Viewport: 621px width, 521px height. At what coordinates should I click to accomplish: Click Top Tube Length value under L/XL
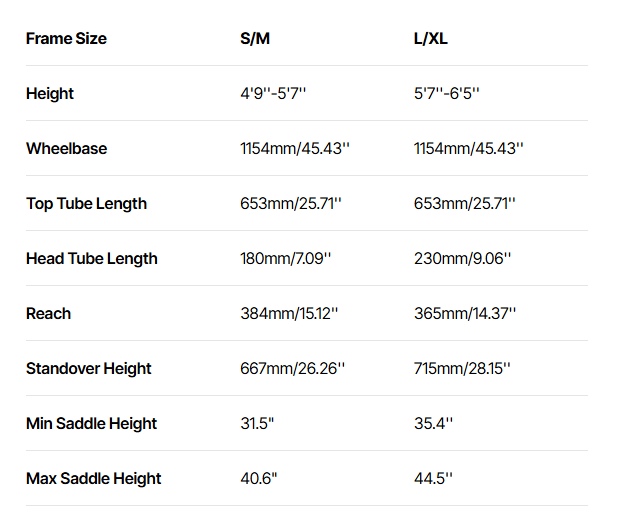pos(463,204)
